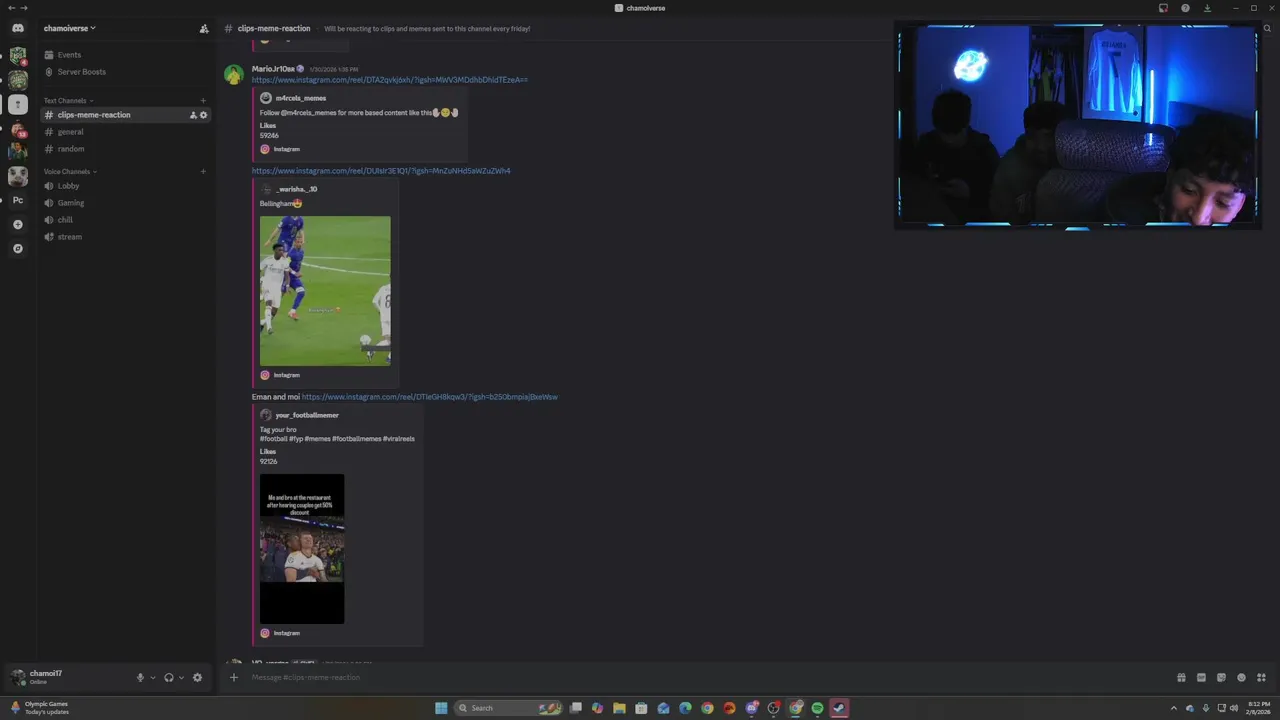Open your_footballmemer embed author
This screenshot has width=1280, height=720.
[x=307, y=415]
